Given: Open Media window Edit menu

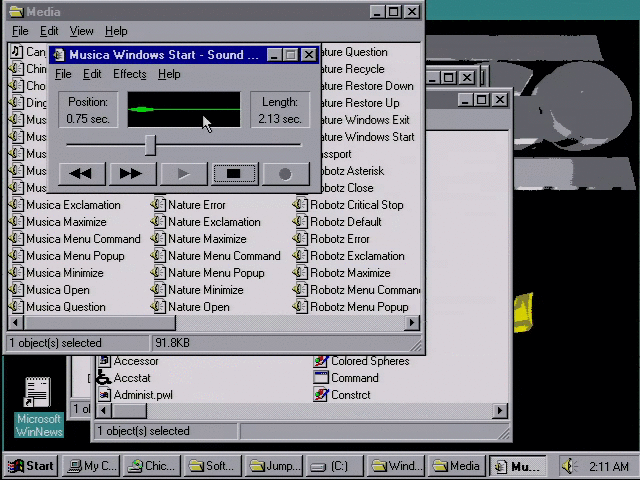Looking at the screenshot, I should coord(49,31).
